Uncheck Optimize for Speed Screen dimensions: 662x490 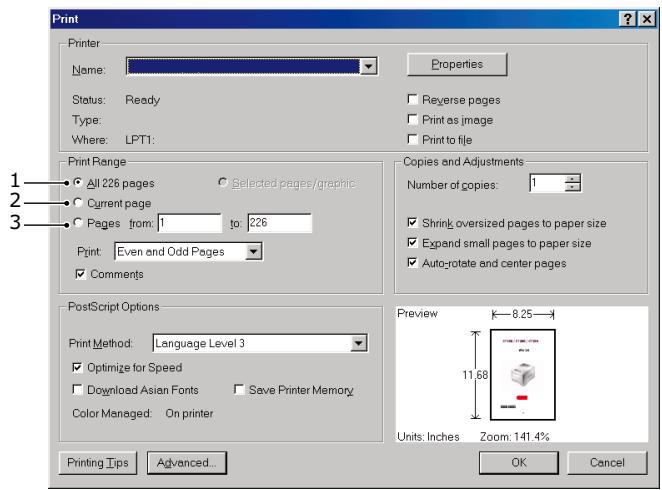click(x=77, y=367)
